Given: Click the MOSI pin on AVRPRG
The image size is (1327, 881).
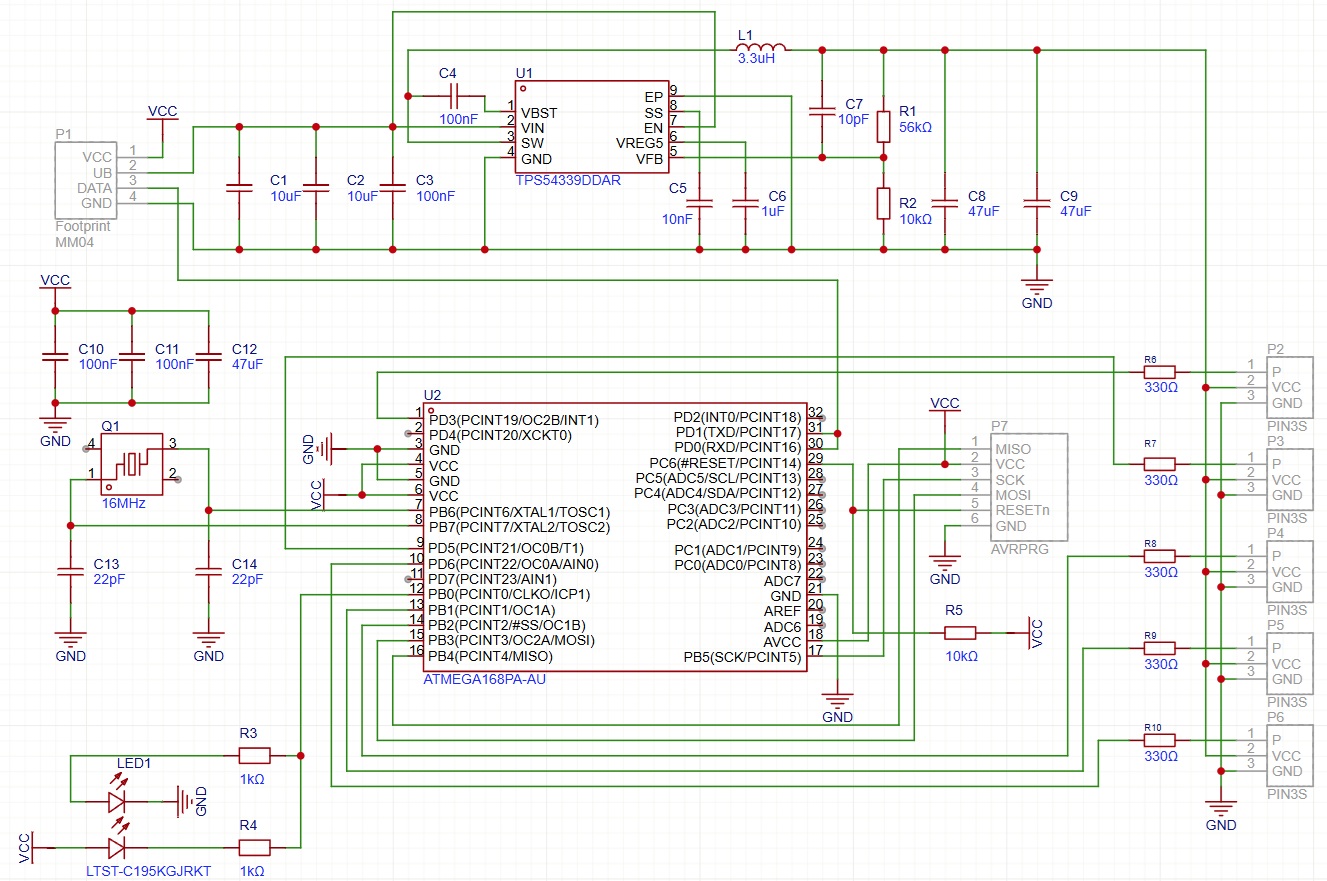Looking at the screenshot, I should coord(1012,495).
